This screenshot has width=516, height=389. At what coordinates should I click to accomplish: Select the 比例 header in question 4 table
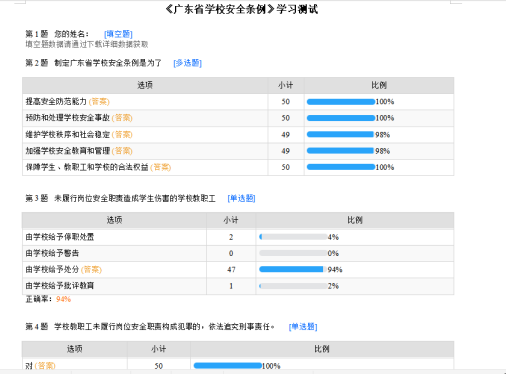[x=322, y=349]
